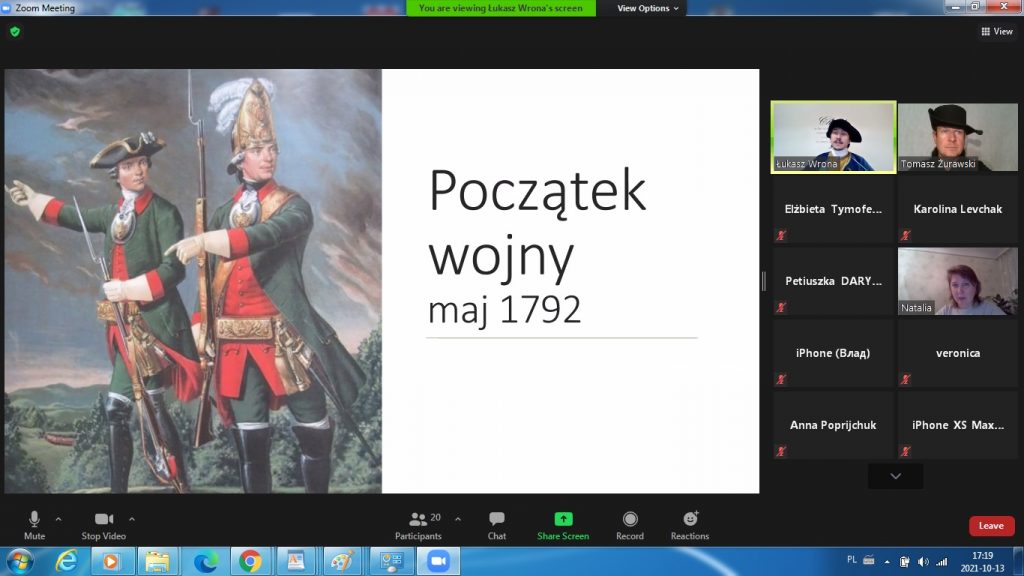Expand video options arrow beside Stop Video
Screen dimensions: 1024x576
(132, 519)
